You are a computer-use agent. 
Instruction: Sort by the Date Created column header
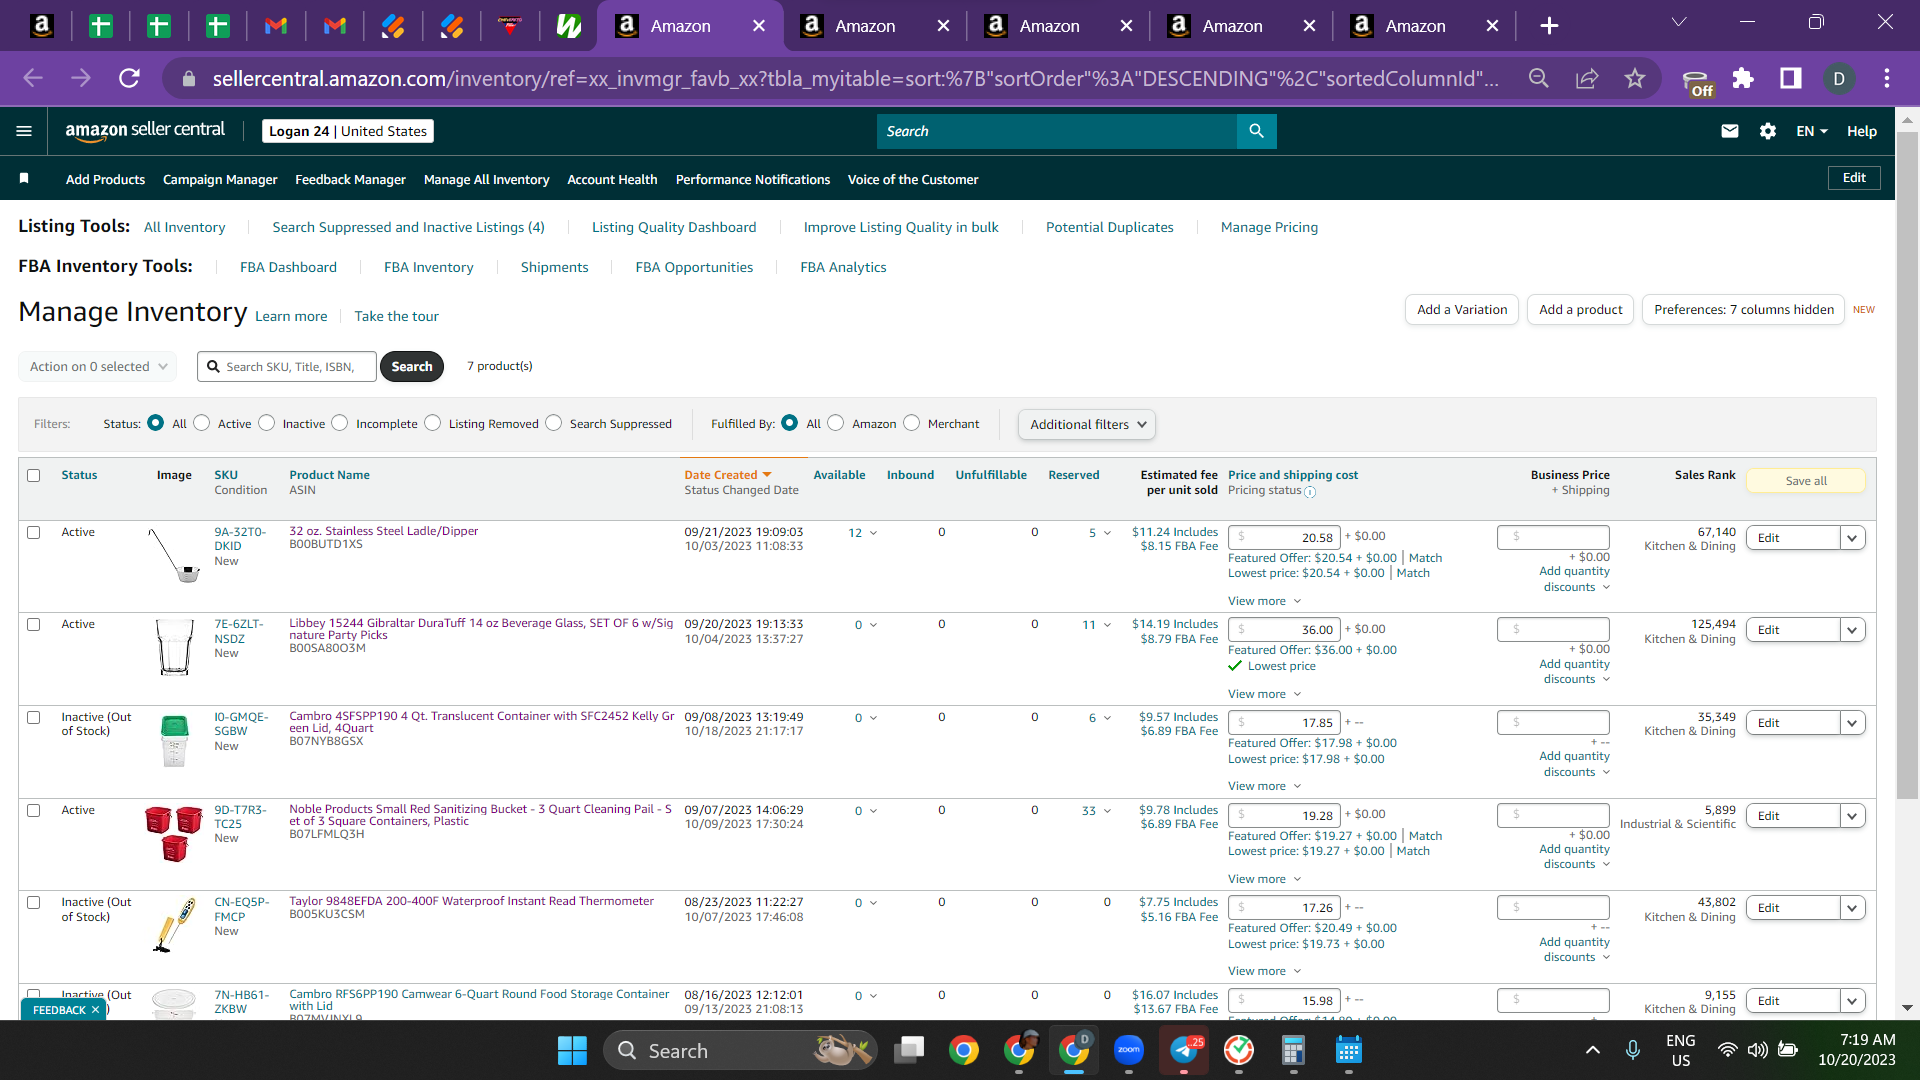(728, 475)
